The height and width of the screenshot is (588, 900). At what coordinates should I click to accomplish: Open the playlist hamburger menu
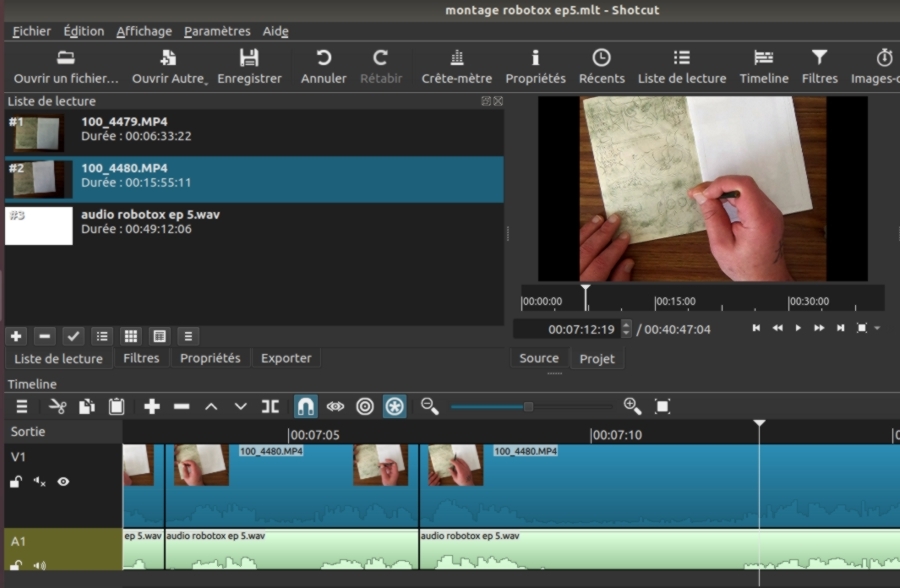coord(189,336)
